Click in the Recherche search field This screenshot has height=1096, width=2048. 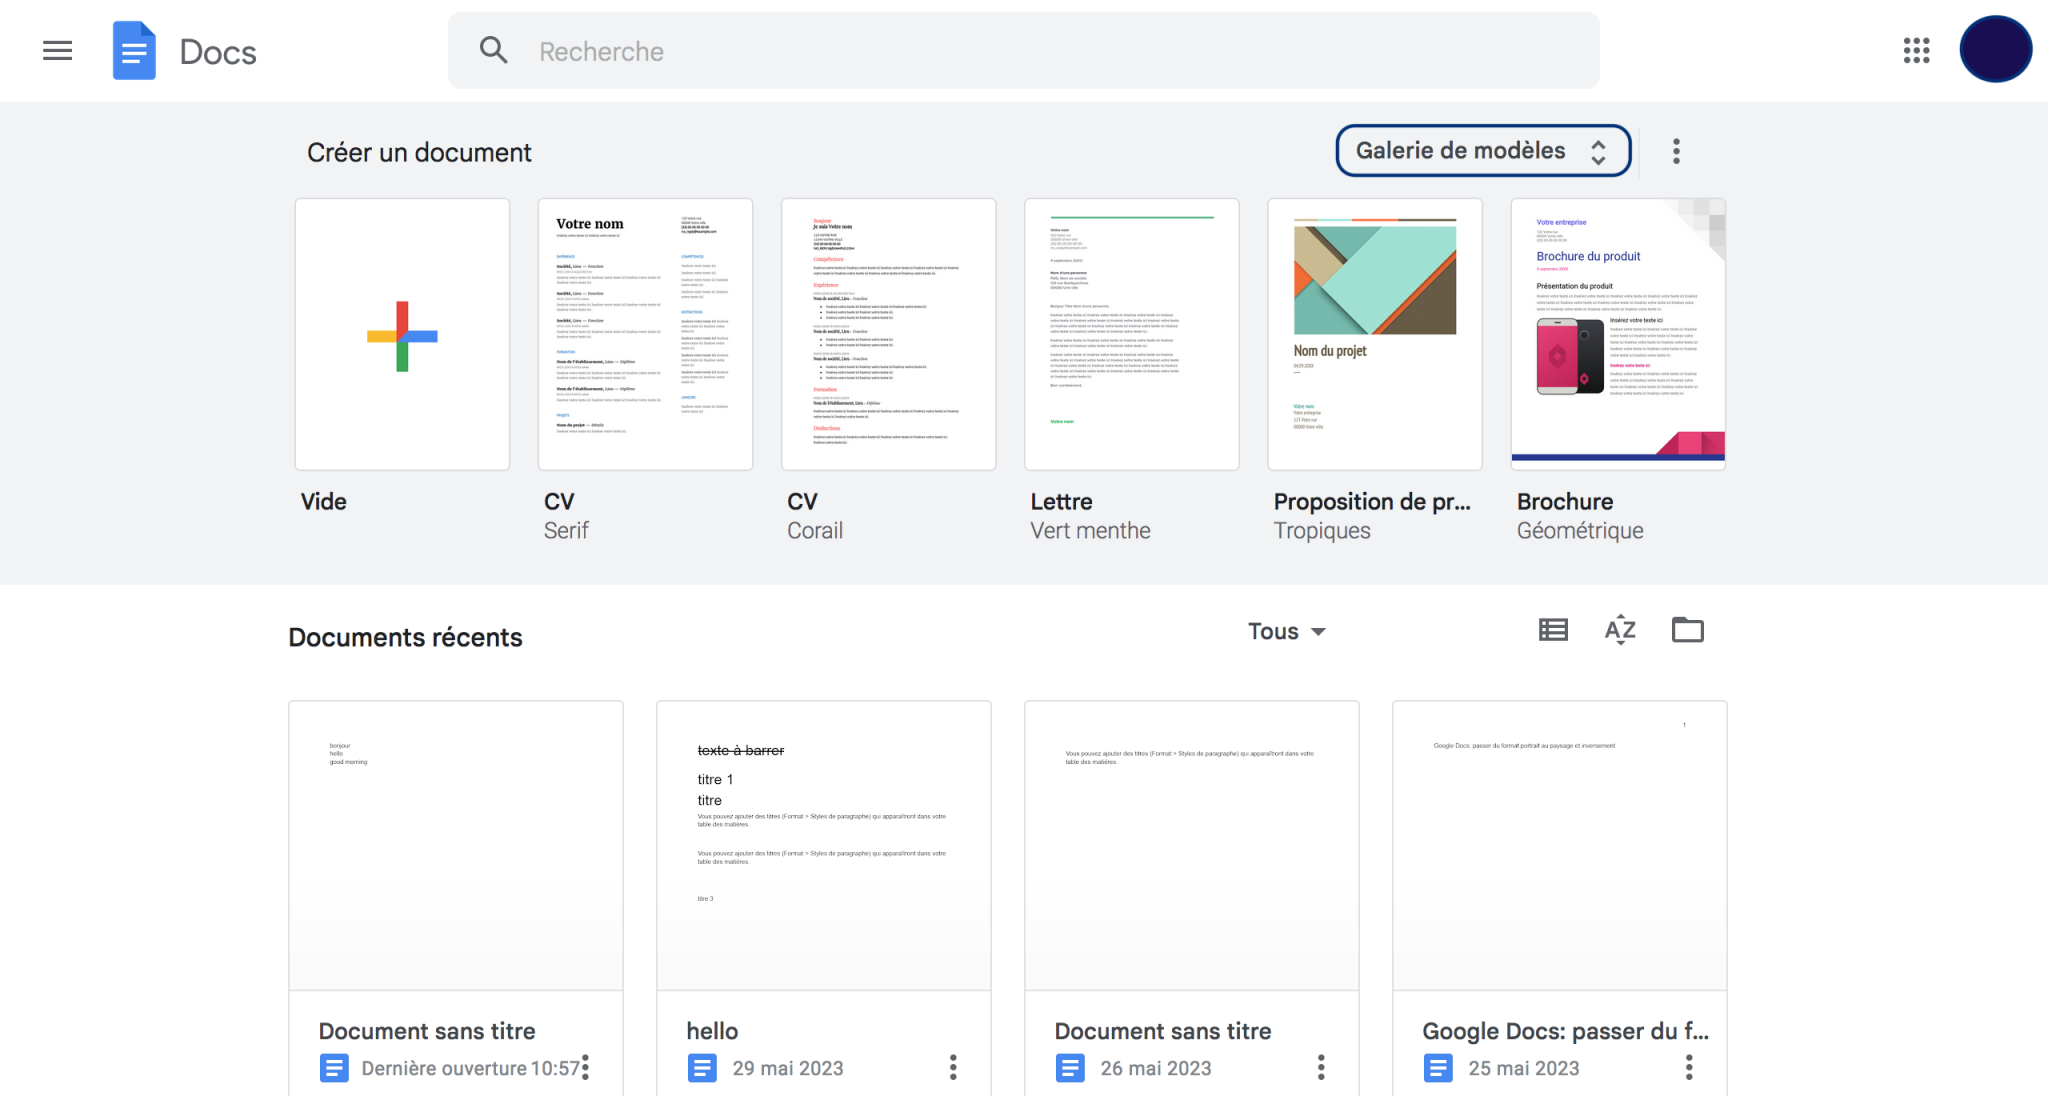tap(1023, 51)
